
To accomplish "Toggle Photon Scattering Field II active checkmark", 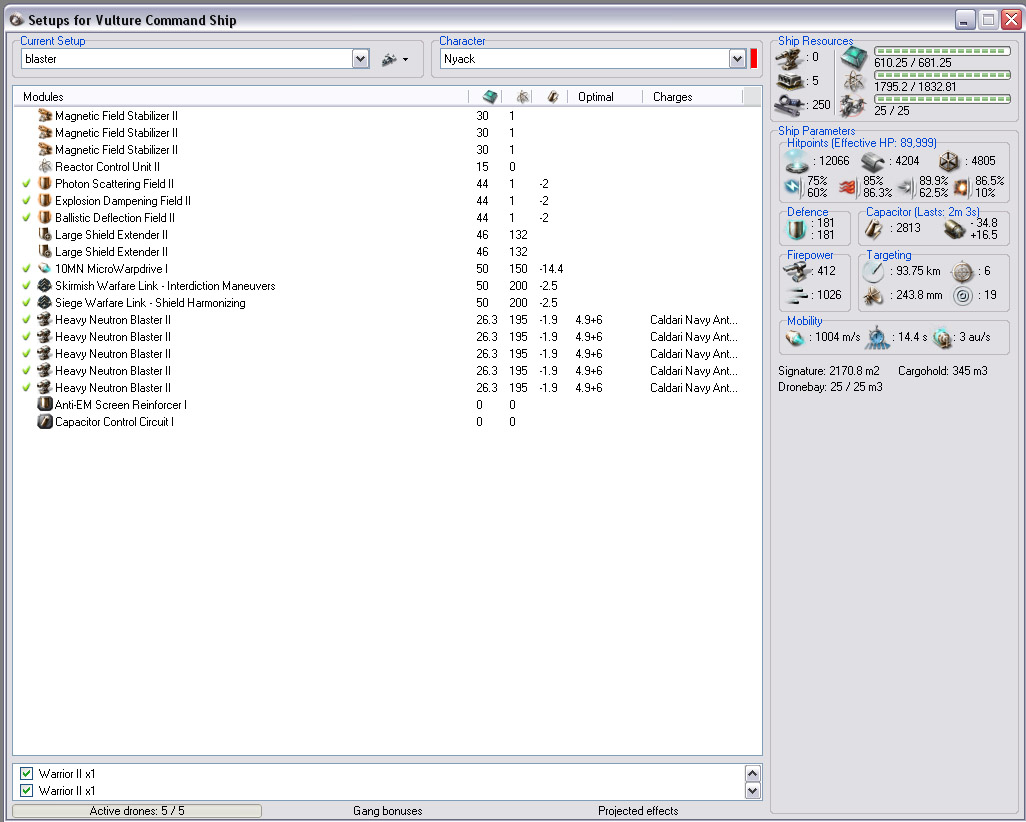I will (x=26, y=184).
